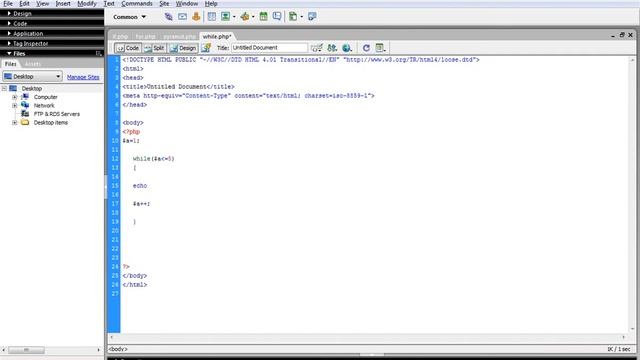Screen dimensions: 640x360
Task: Open the Text menu
Action: pos(109,4)
